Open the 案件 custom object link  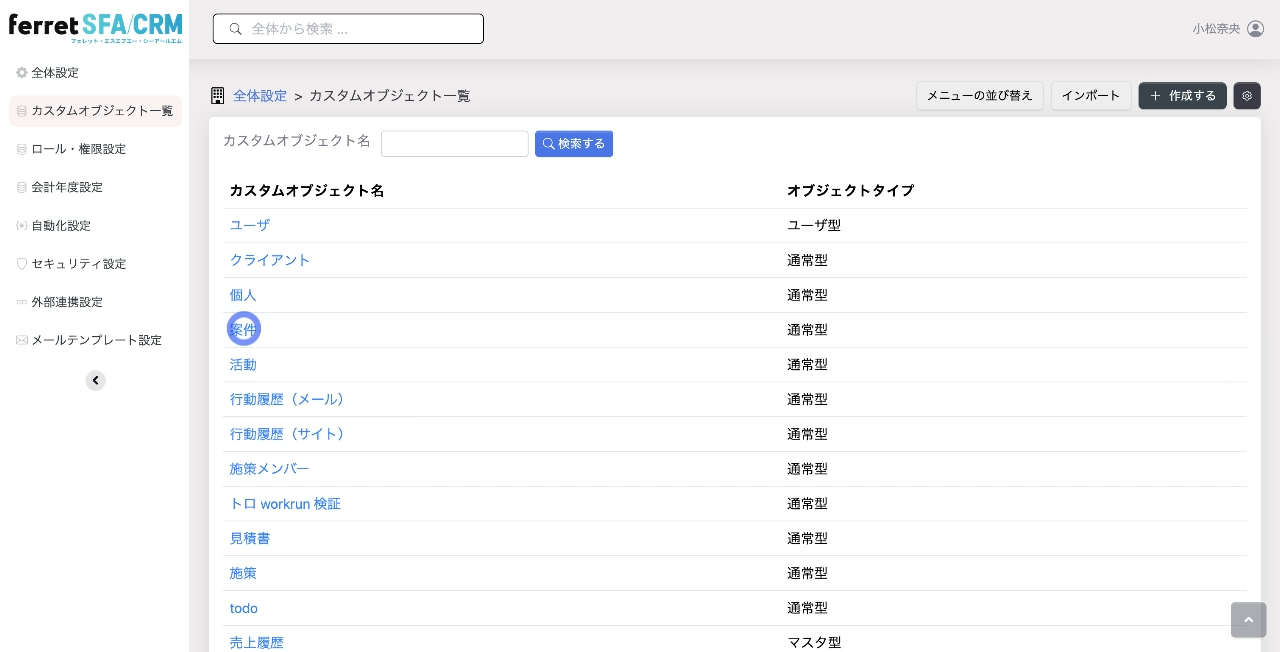coord(243,329)
